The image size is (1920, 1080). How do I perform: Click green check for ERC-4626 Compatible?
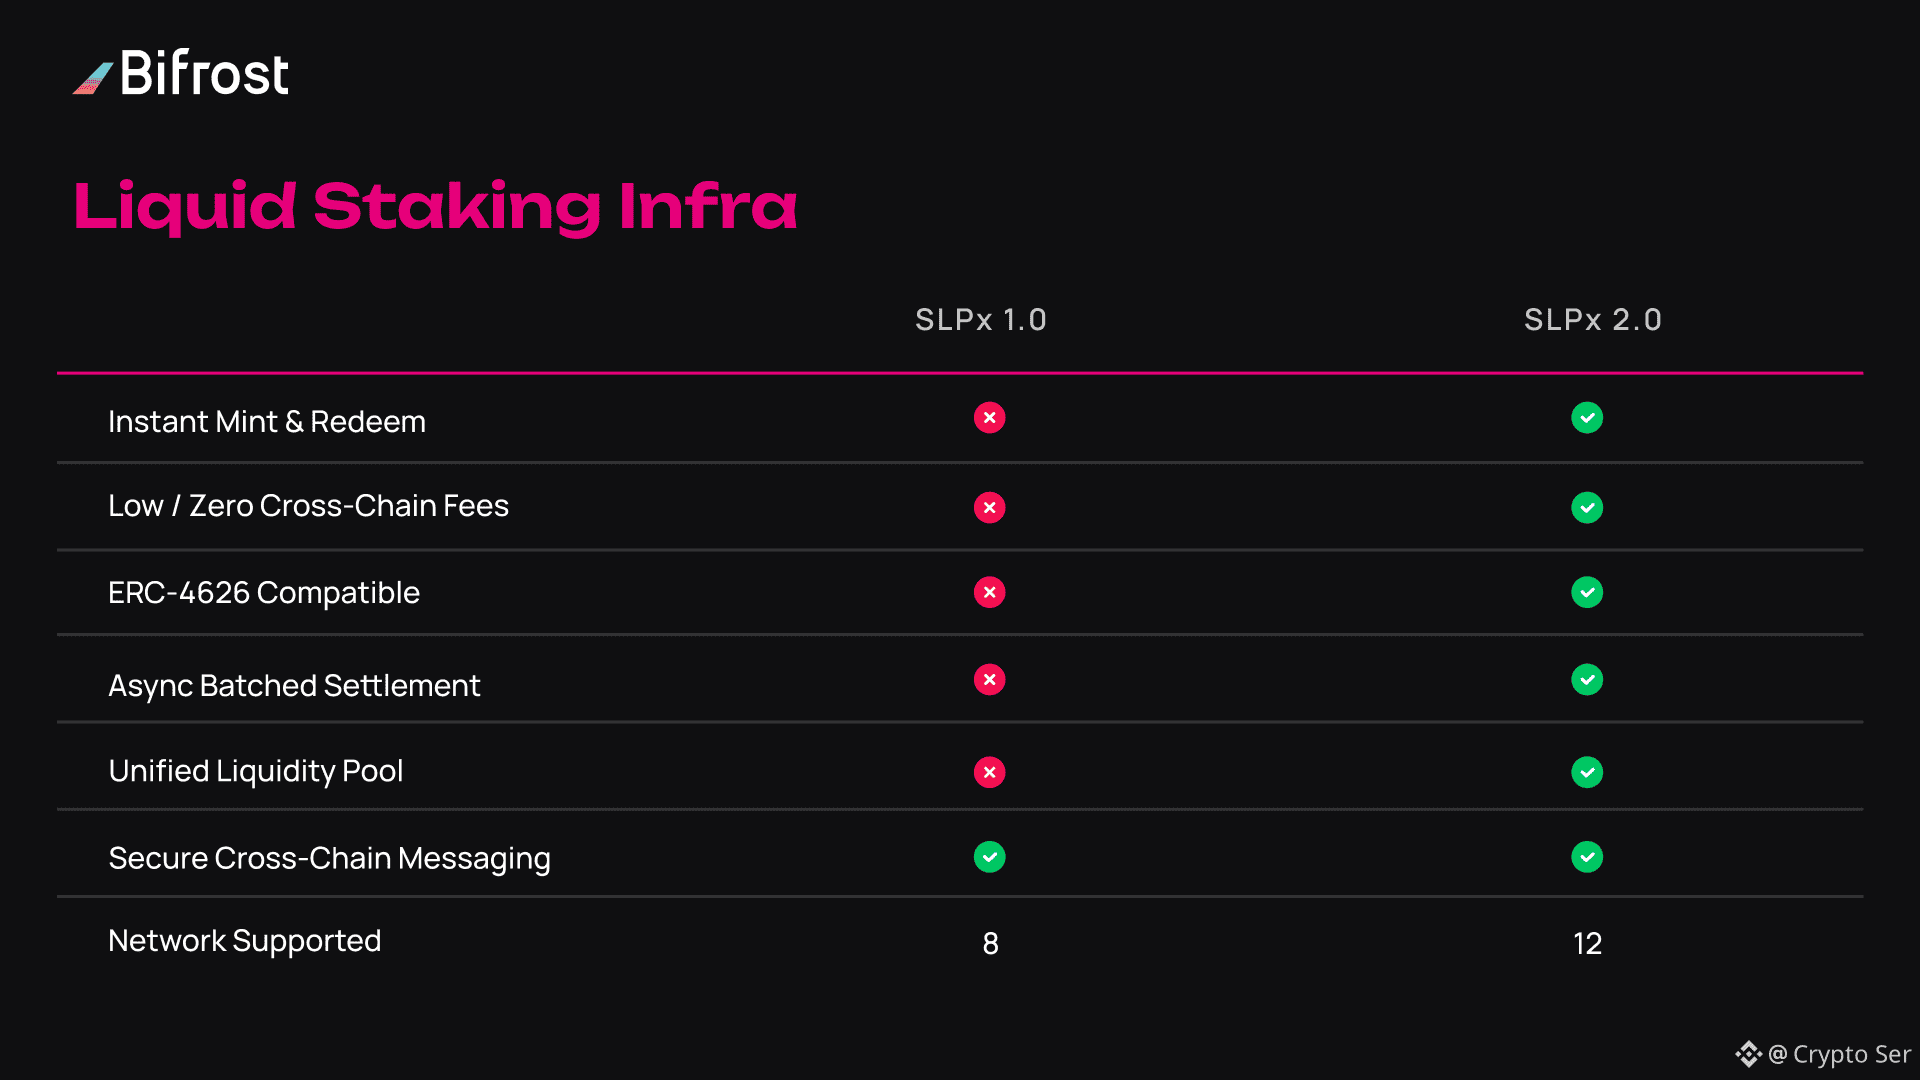point(1586,593)
